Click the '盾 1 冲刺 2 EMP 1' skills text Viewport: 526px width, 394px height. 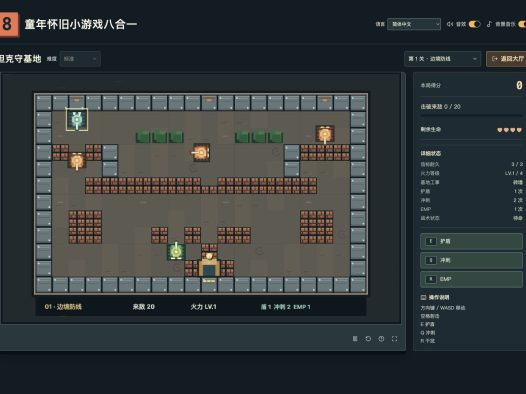pyautogui.click(x=285, y=306)
